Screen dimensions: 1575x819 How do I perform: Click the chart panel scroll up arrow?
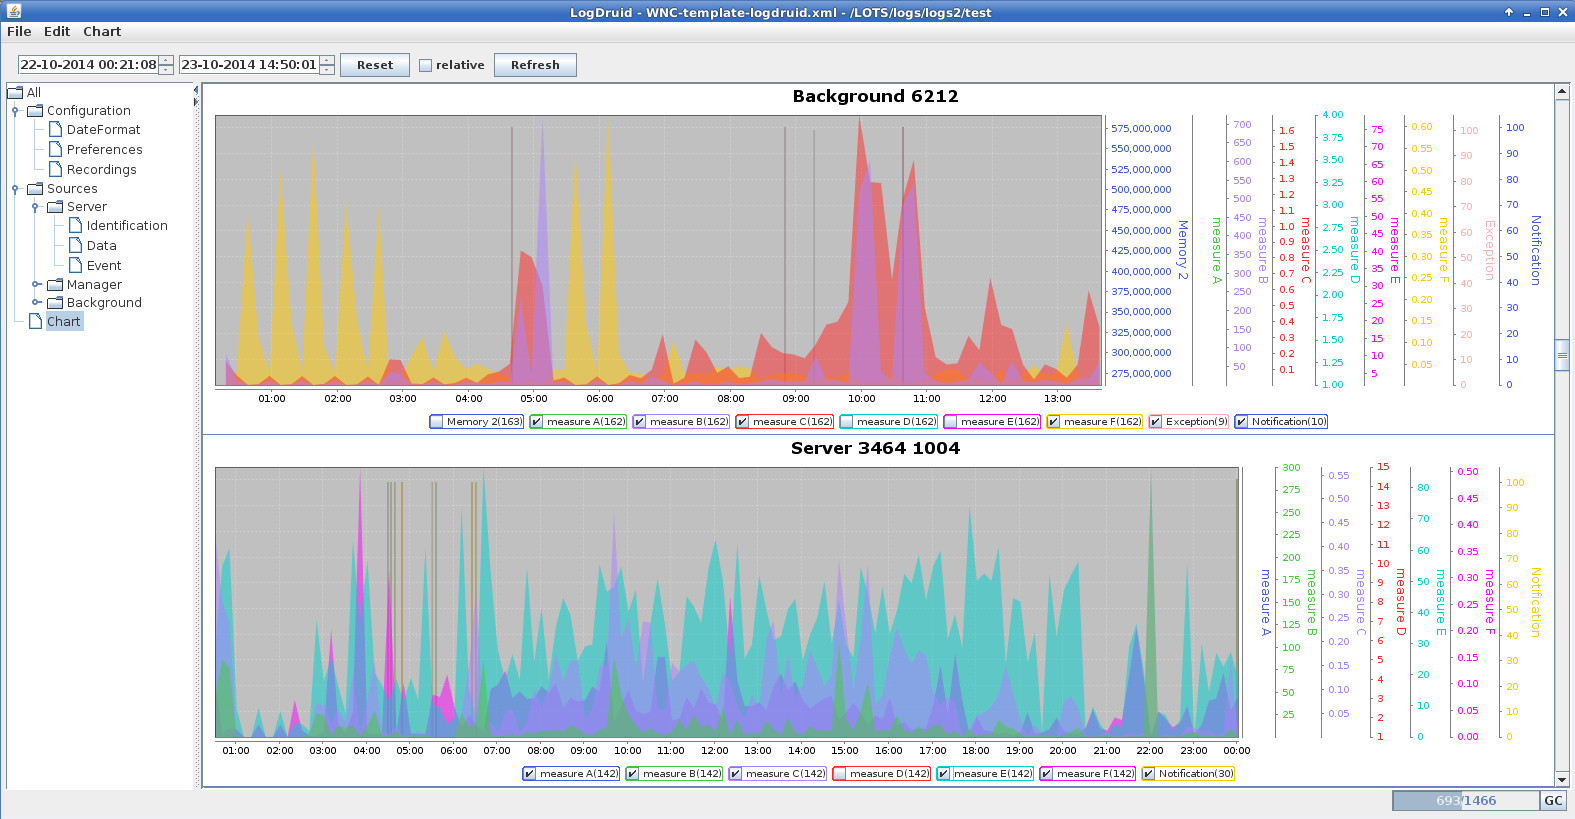[x=1562, y=92]
